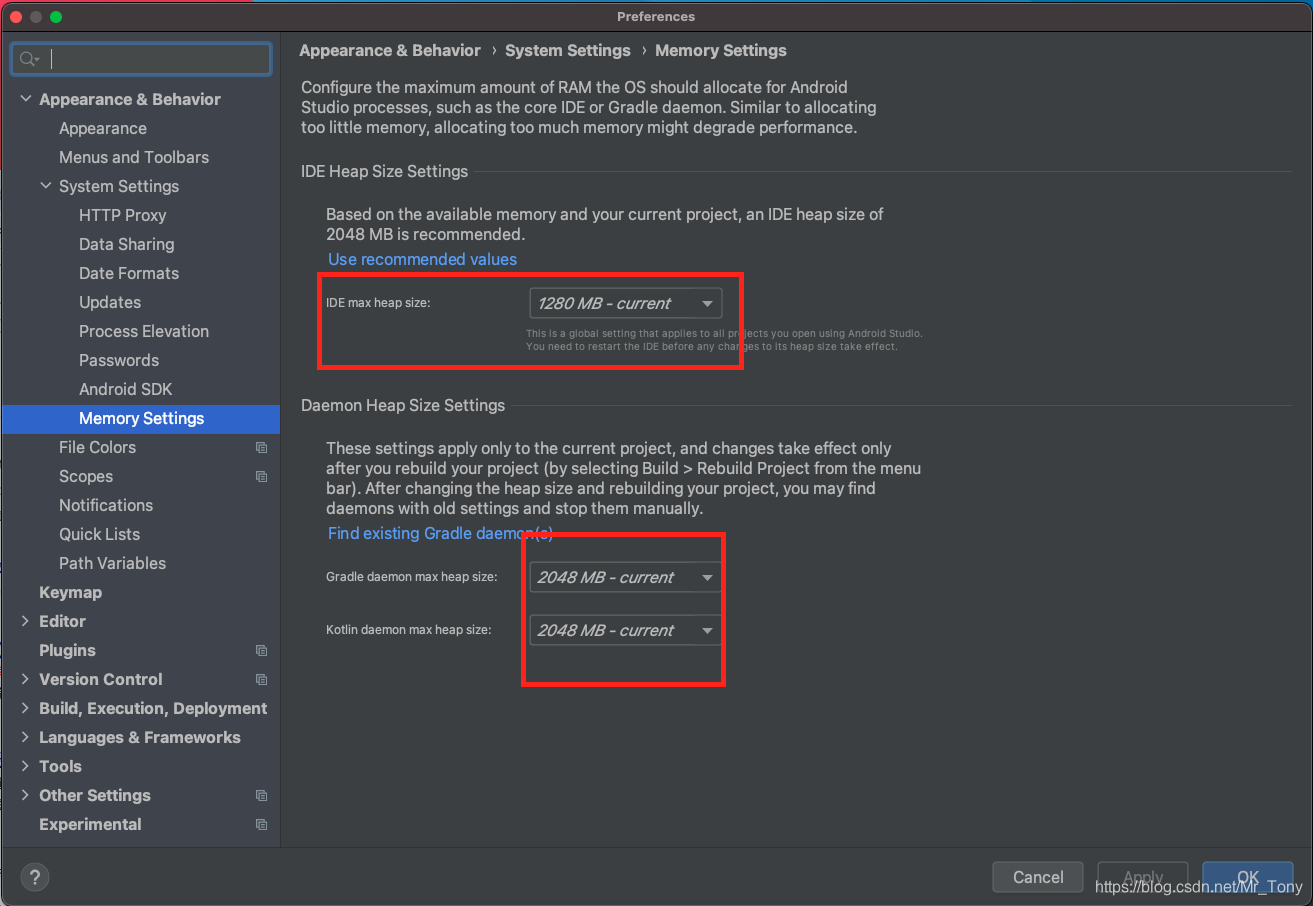This screenshot has width=1313, height=906.
Task: Click project-level icon next to Experimental
Action: click(x=261, y=825)
